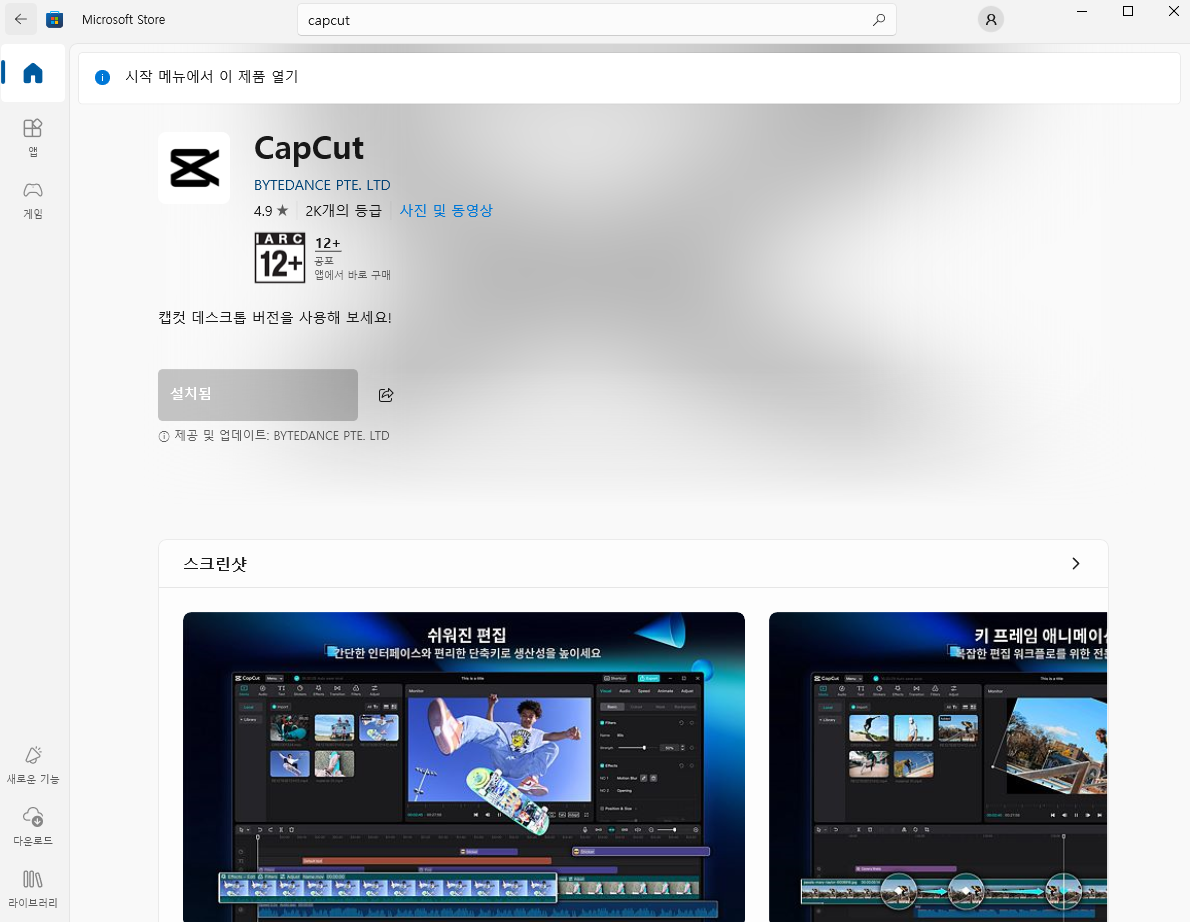The image size is (1190, 922).
Task: Open 라이브러리 in sidebar
Action: [x=33, y=889]
